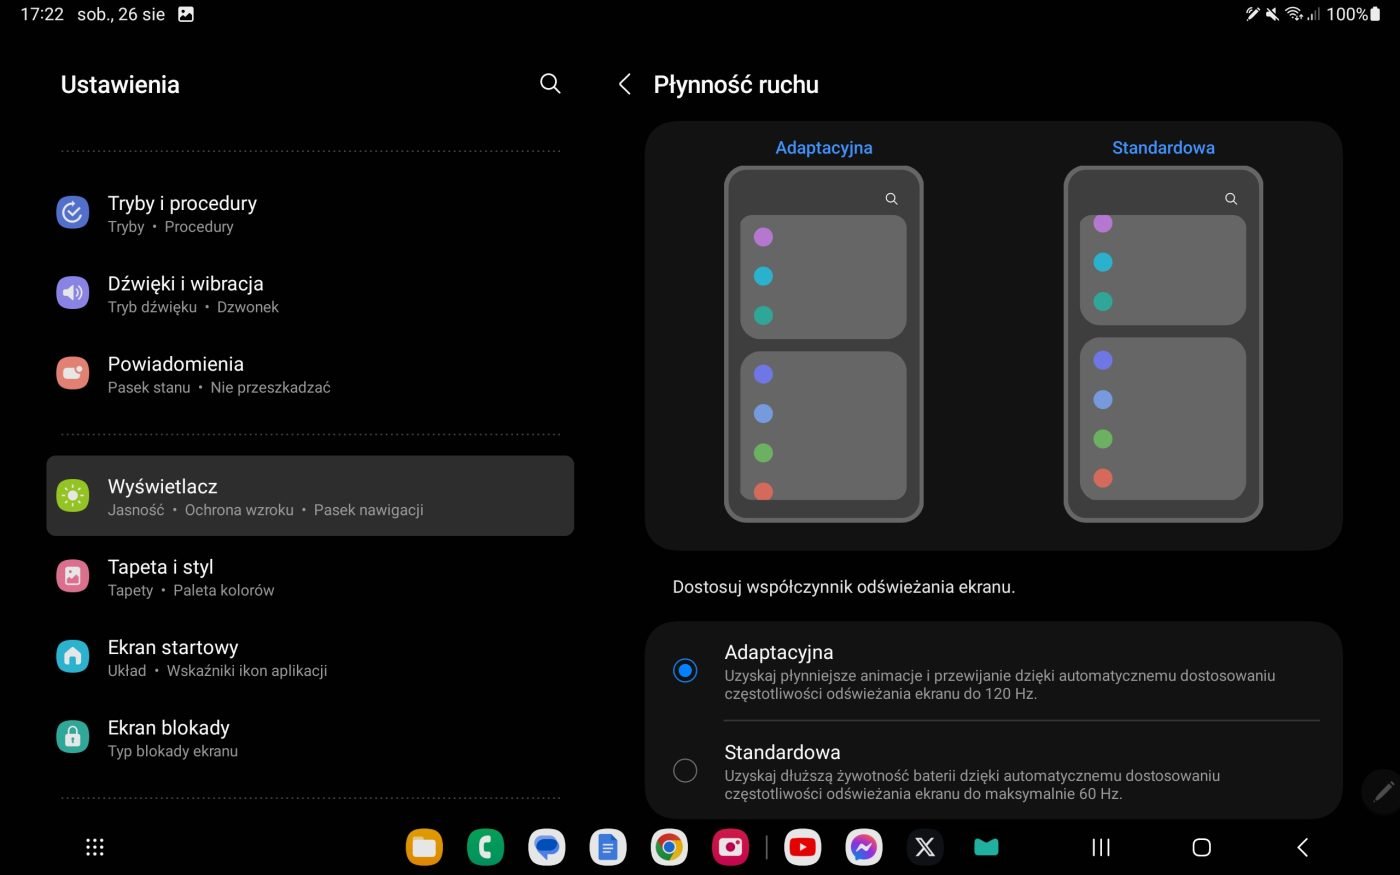This screenshot has height=875, width=1400.
Task: Tap the battery 100% indicator
Action: click(1354, 14)
